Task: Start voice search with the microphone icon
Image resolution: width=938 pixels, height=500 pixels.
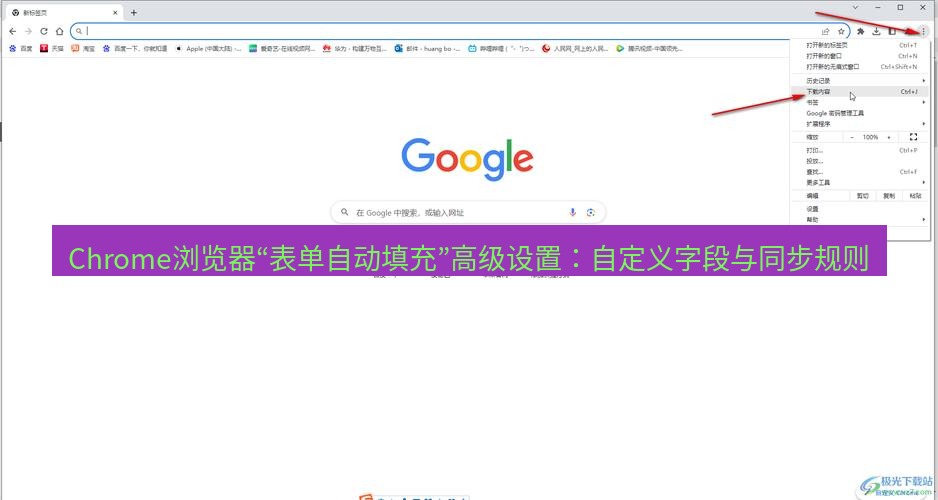Action: pyautogui.click(x=572, y=212)
